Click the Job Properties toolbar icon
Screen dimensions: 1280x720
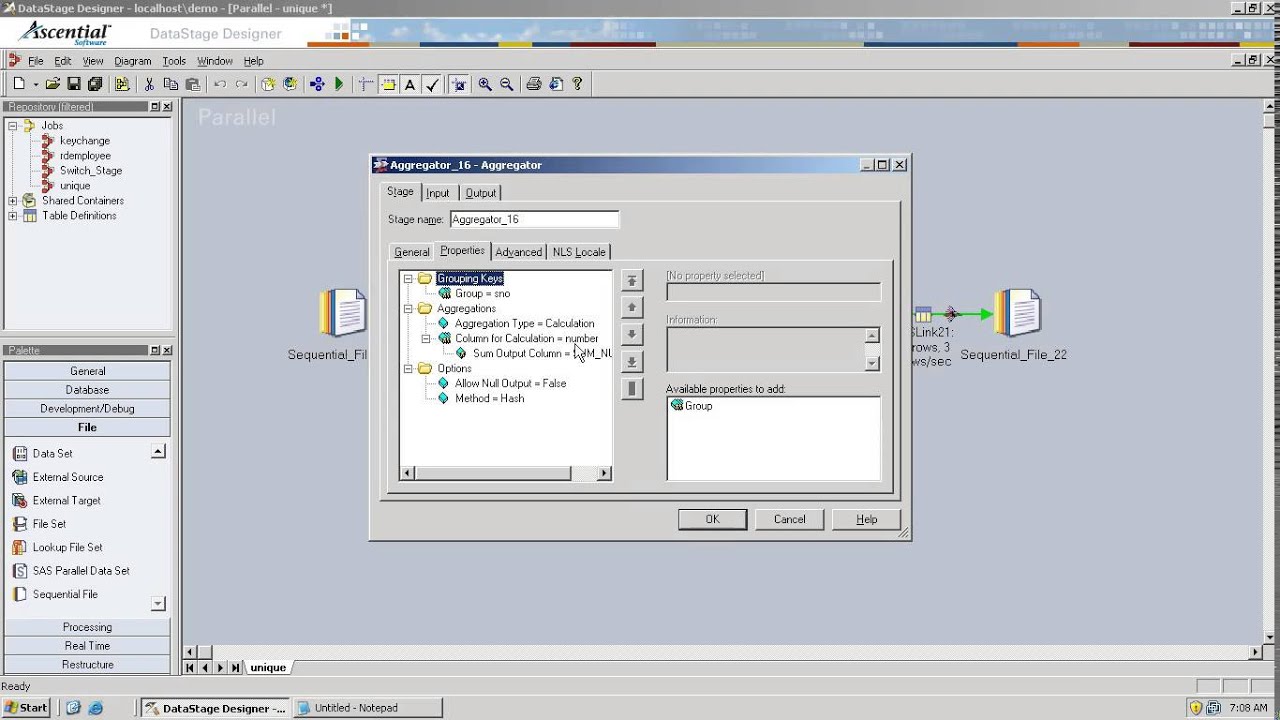point(121,85)
